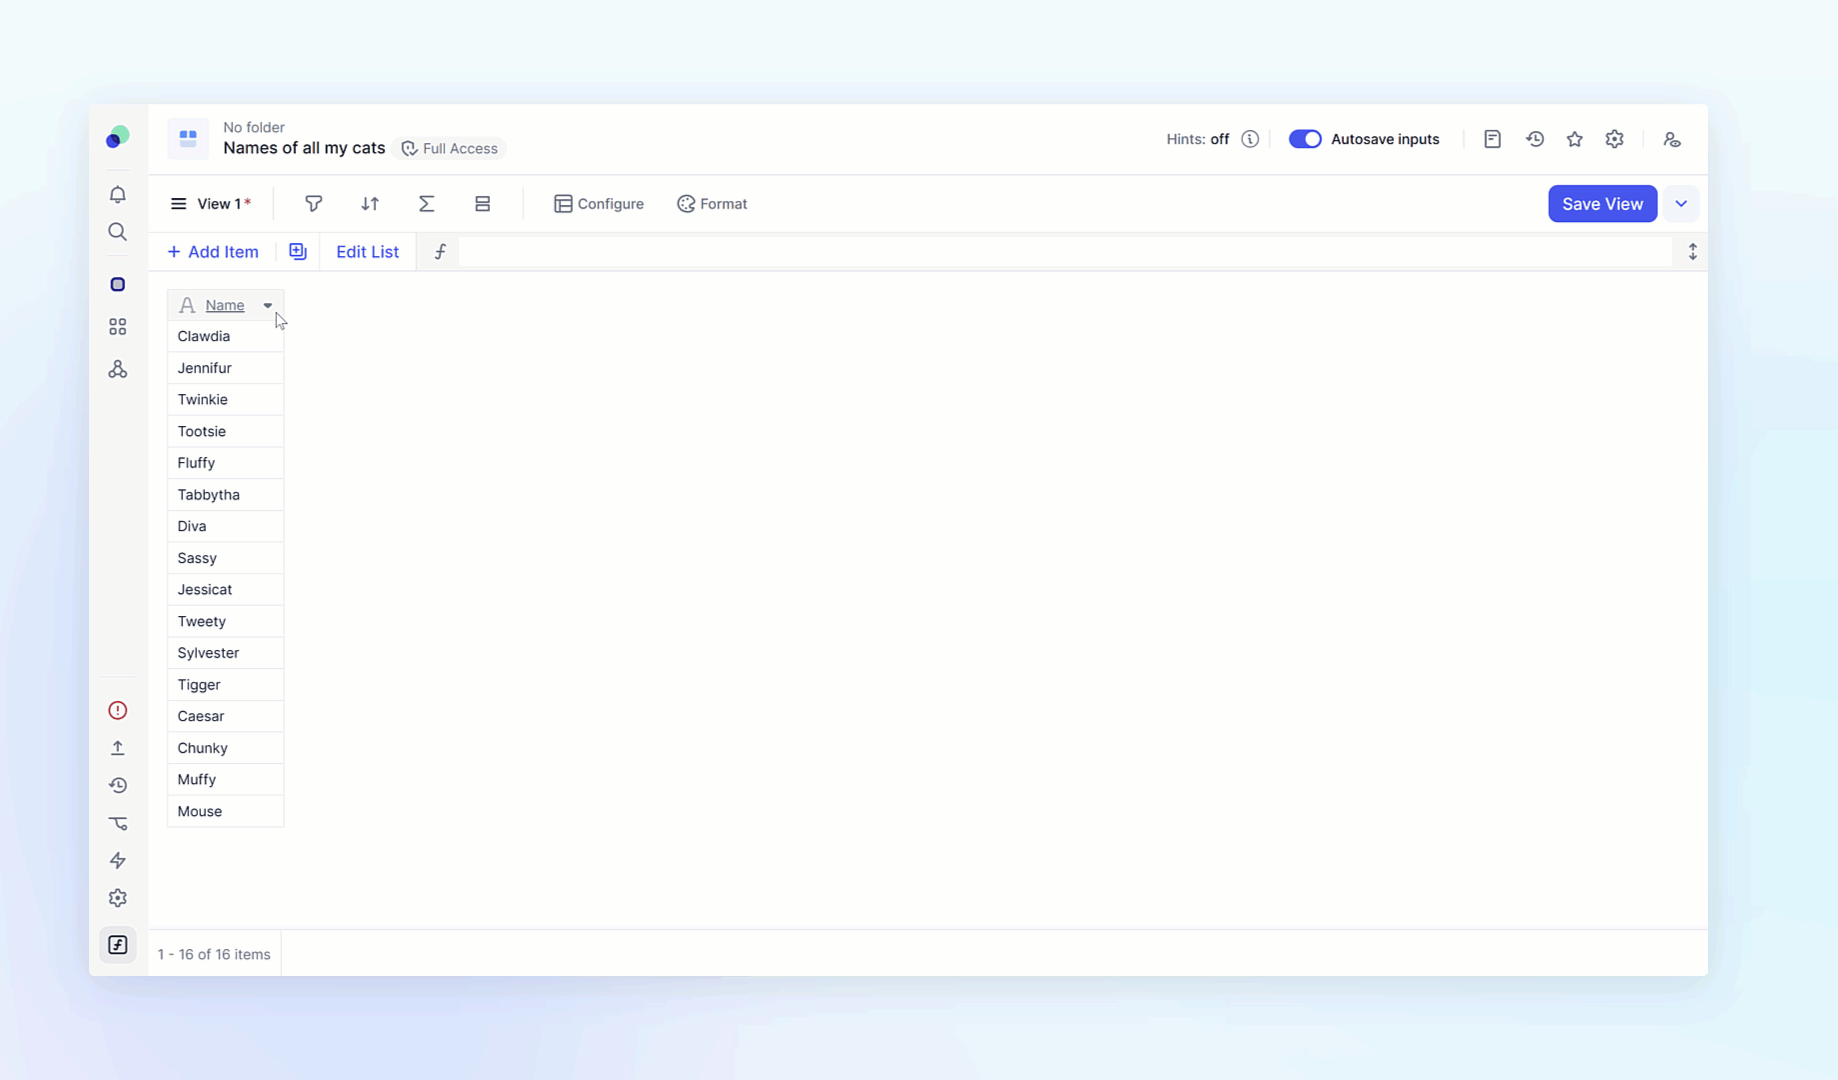
Task: Click into the formula bar field
Action: point(1065,252)
